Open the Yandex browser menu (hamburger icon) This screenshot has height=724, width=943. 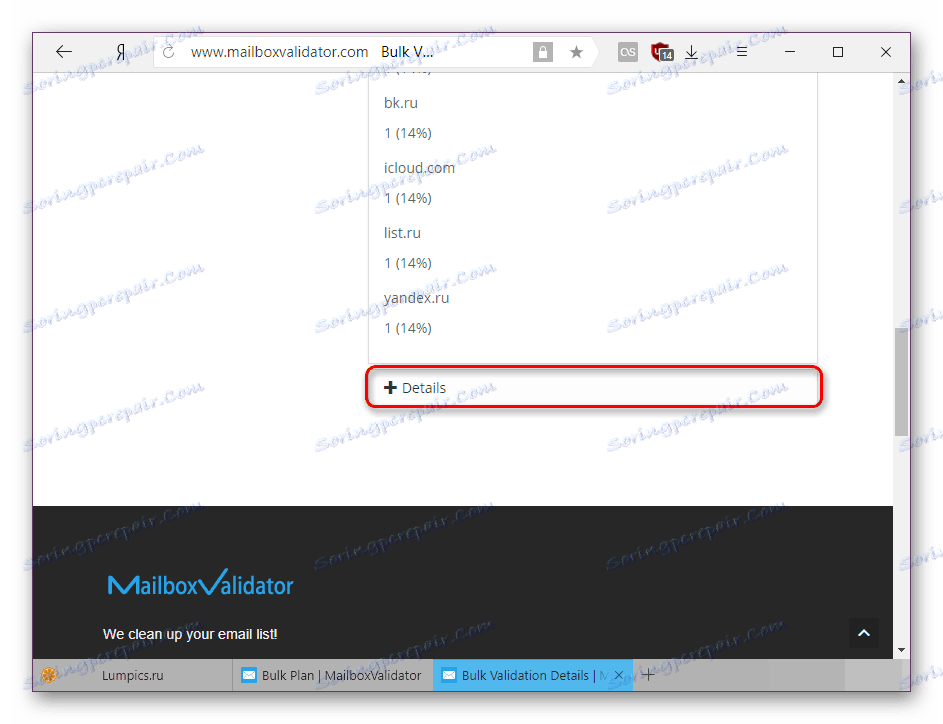(x=740, y=51)
